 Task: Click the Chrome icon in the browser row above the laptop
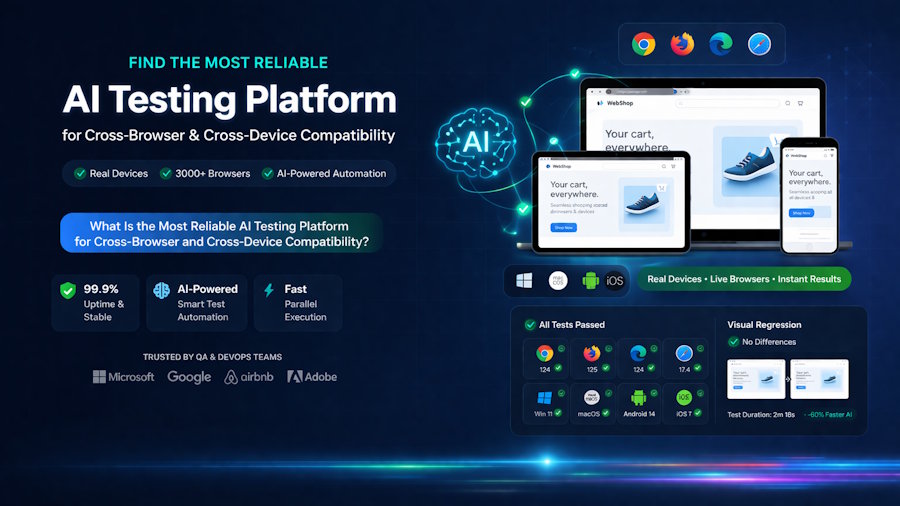click(x=643, y=44)
